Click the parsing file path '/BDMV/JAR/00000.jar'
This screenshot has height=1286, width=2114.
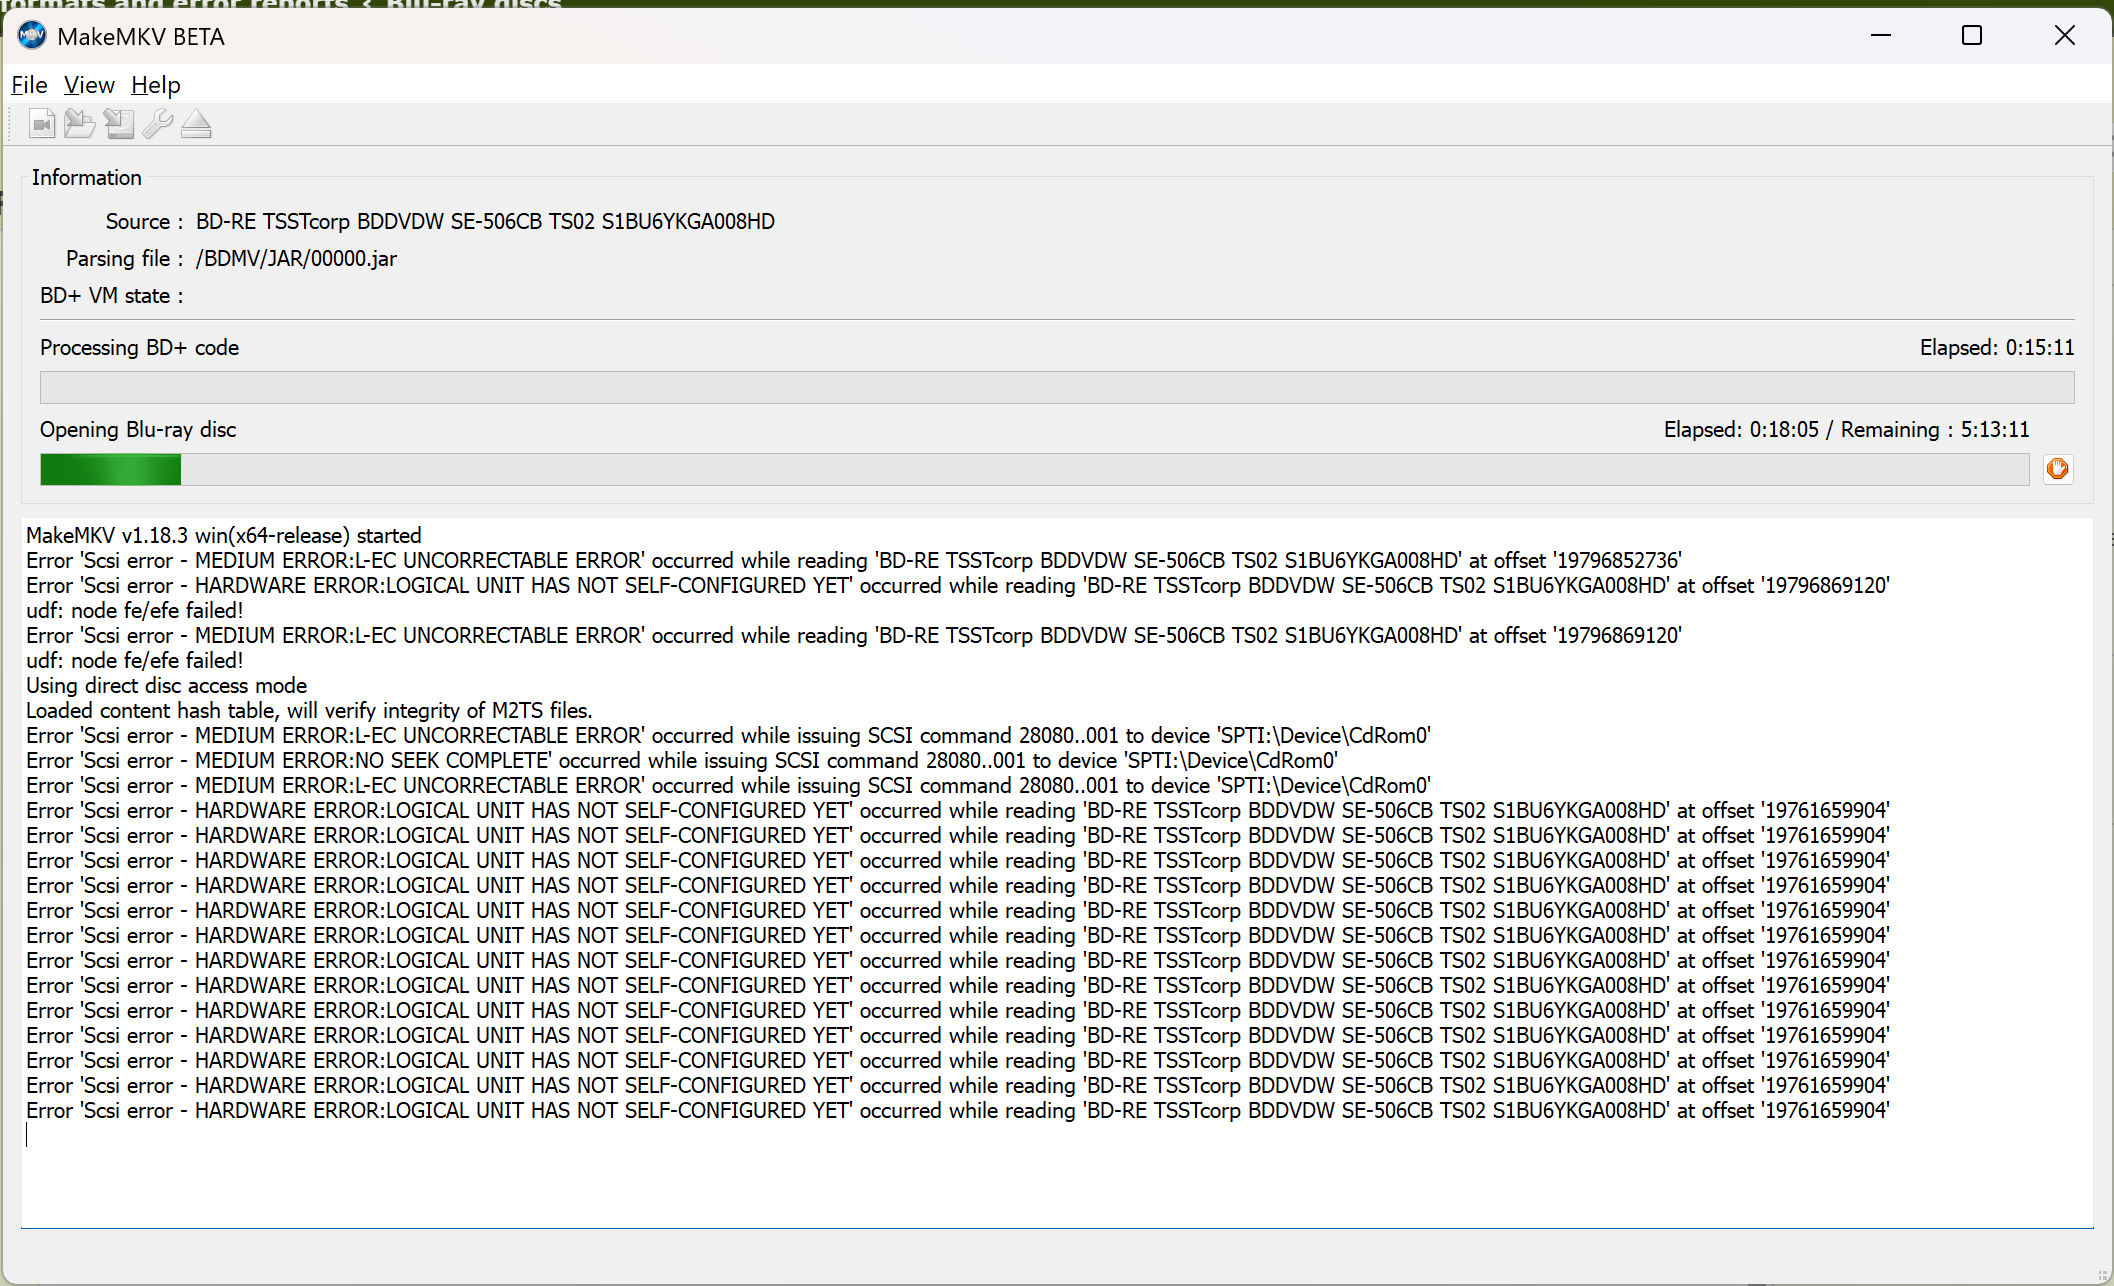coord(296,258)
